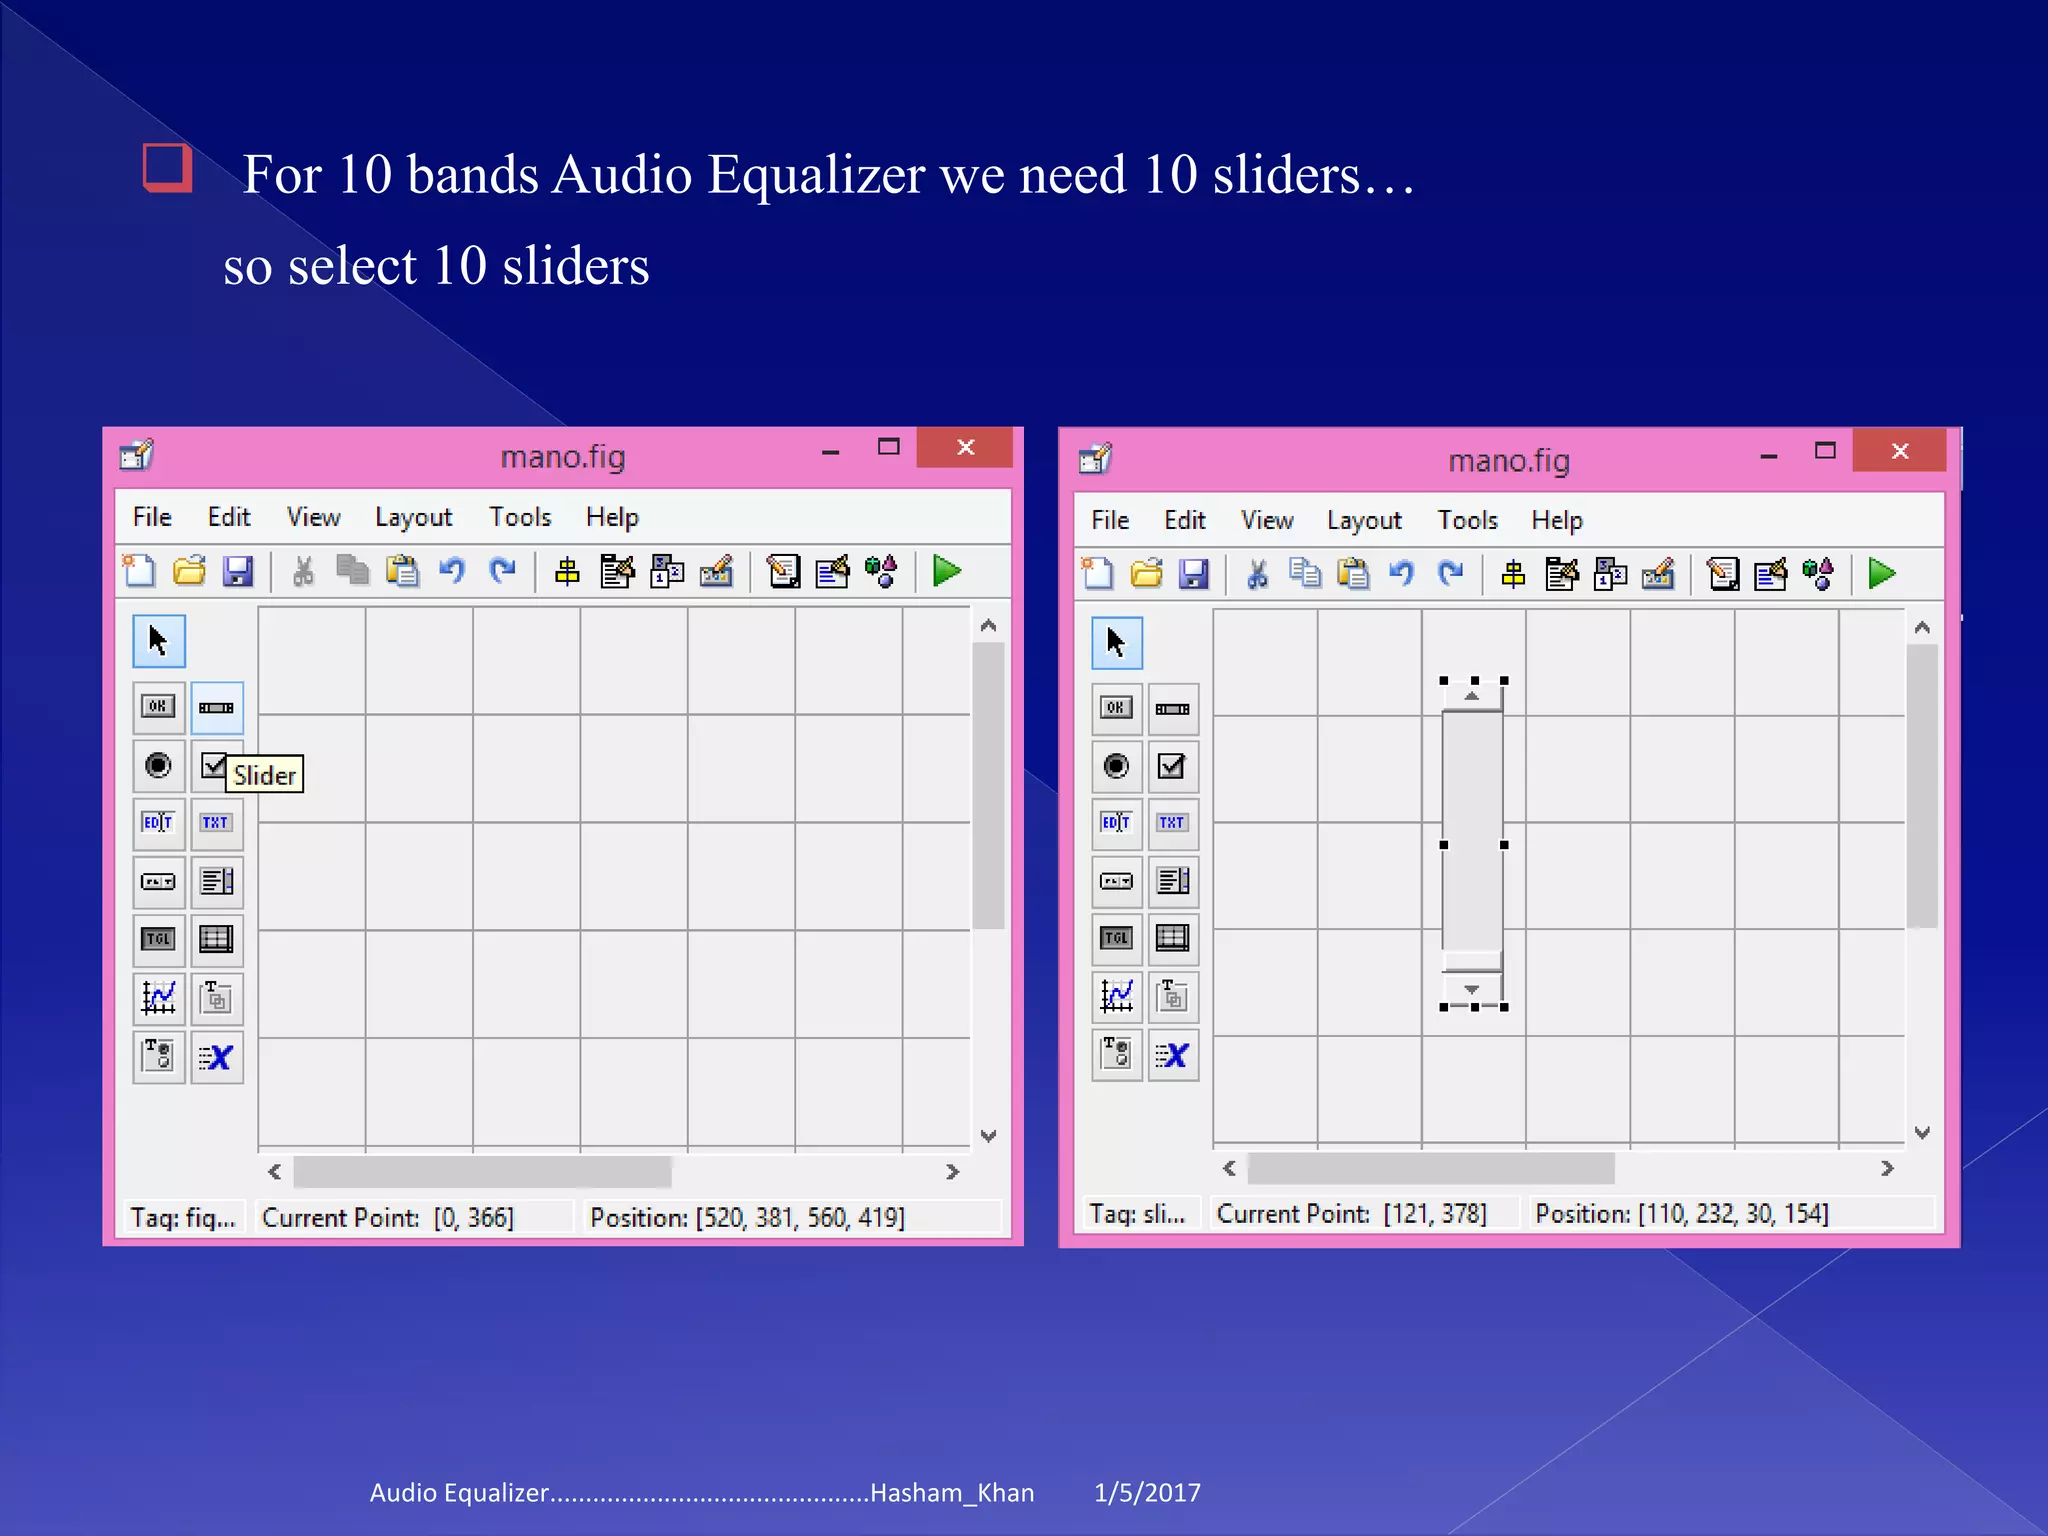
Task: Redo action in left window toolbar
Action: [502, 571]
